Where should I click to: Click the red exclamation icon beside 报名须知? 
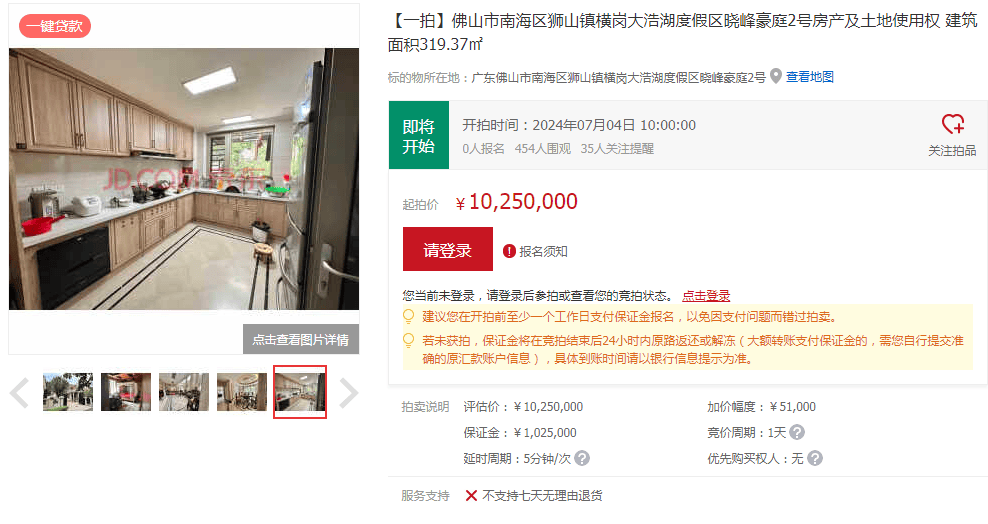[509, 251]
